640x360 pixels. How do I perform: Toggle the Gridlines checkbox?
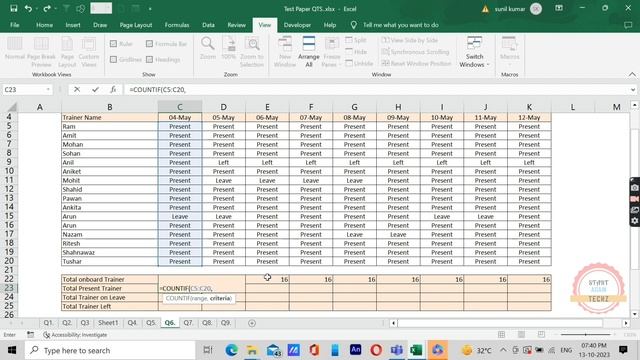click(x=113, y=60)
